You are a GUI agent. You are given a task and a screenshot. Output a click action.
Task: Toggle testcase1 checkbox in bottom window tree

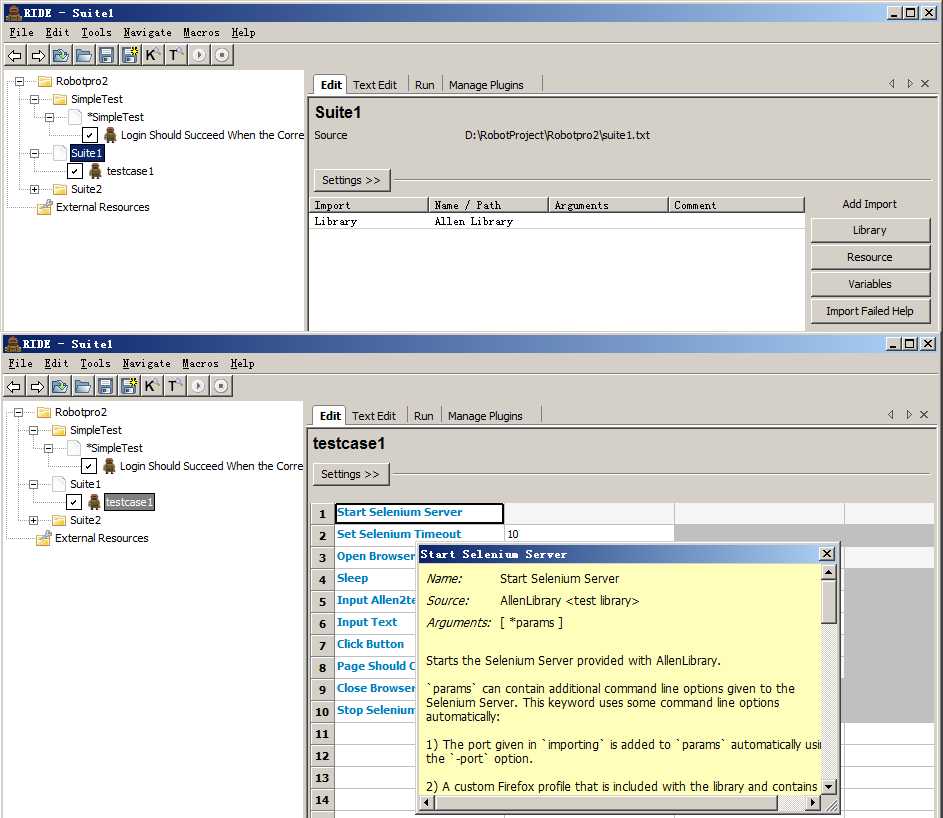73,502
